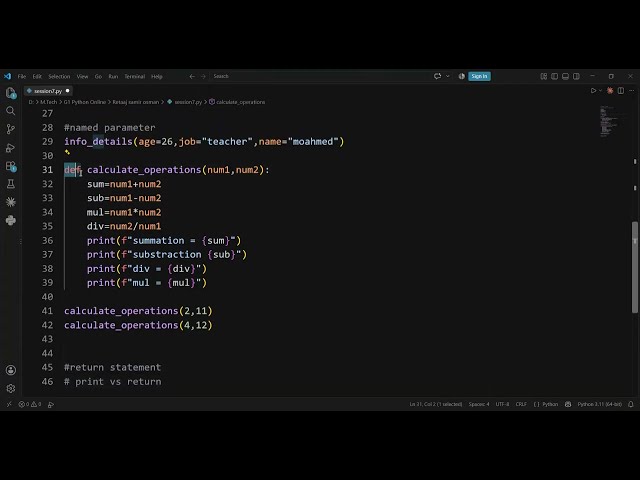Go forward with the right arrow

point(203,76)
